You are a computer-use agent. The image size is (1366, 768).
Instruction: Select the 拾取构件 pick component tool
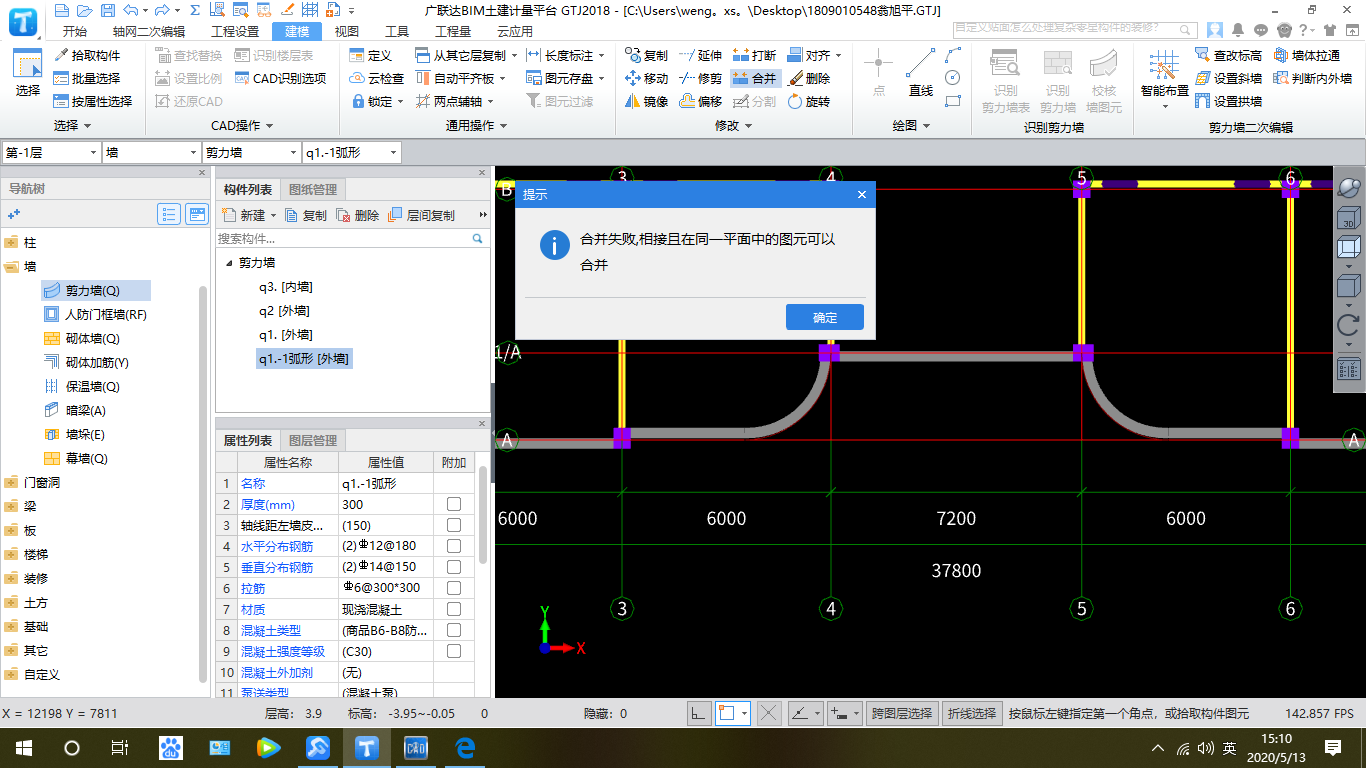[87, 55]
